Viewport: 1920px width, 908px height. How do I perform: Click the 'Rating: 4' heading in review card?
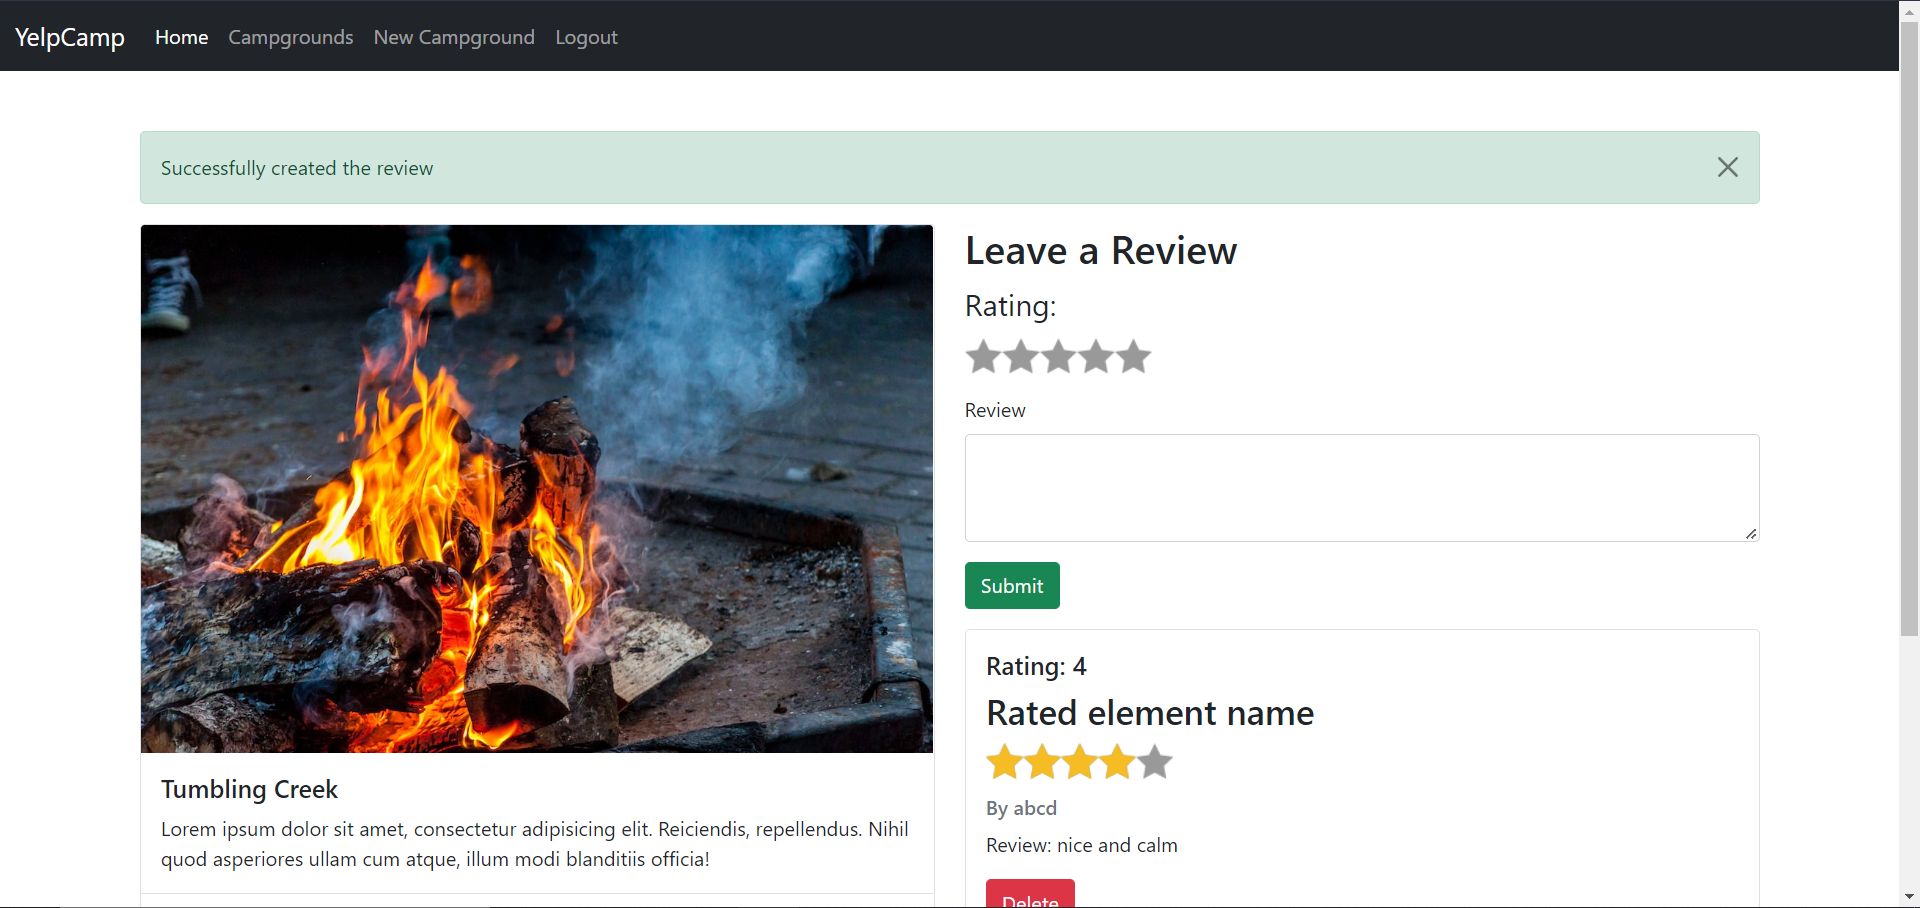point(1036,666)
